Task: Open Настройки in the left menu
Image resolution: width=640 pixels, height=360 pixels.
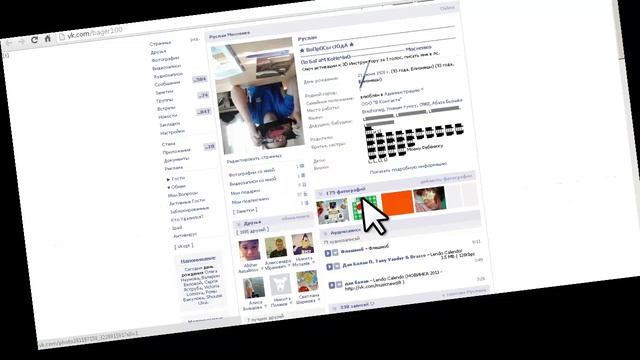Action: pos(172,132)
